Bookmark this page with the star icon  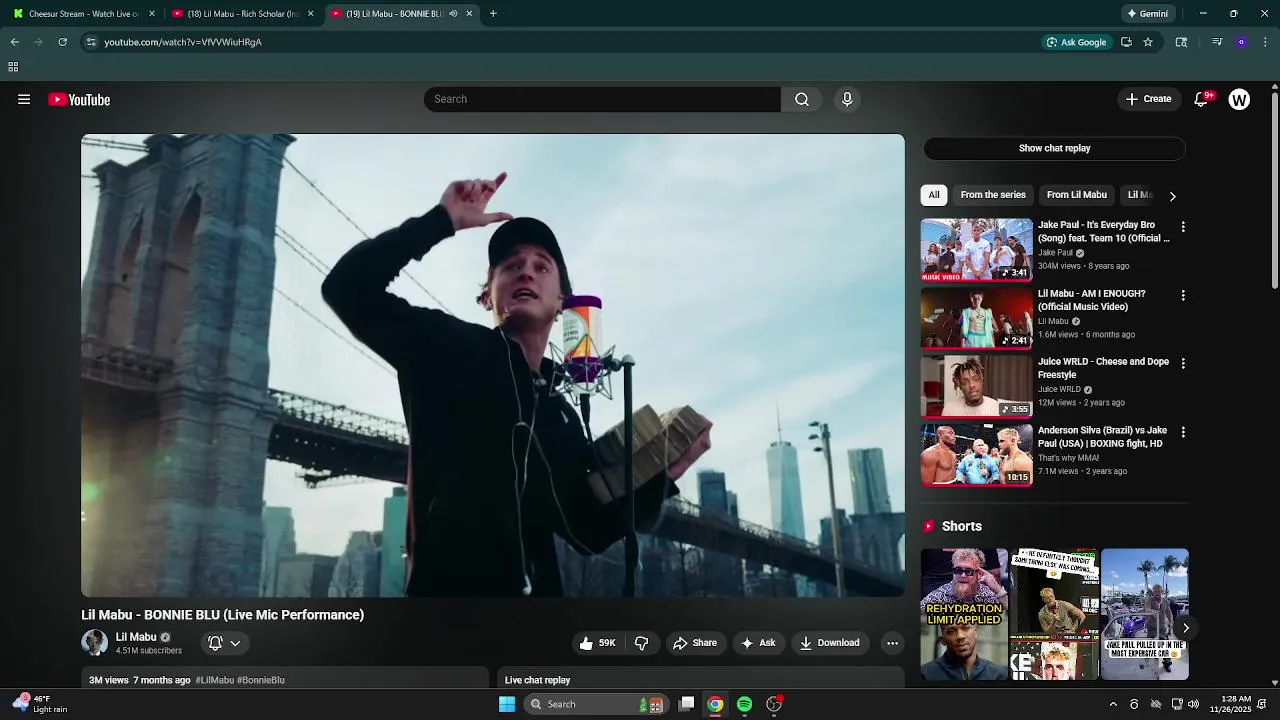[1148, 42]
